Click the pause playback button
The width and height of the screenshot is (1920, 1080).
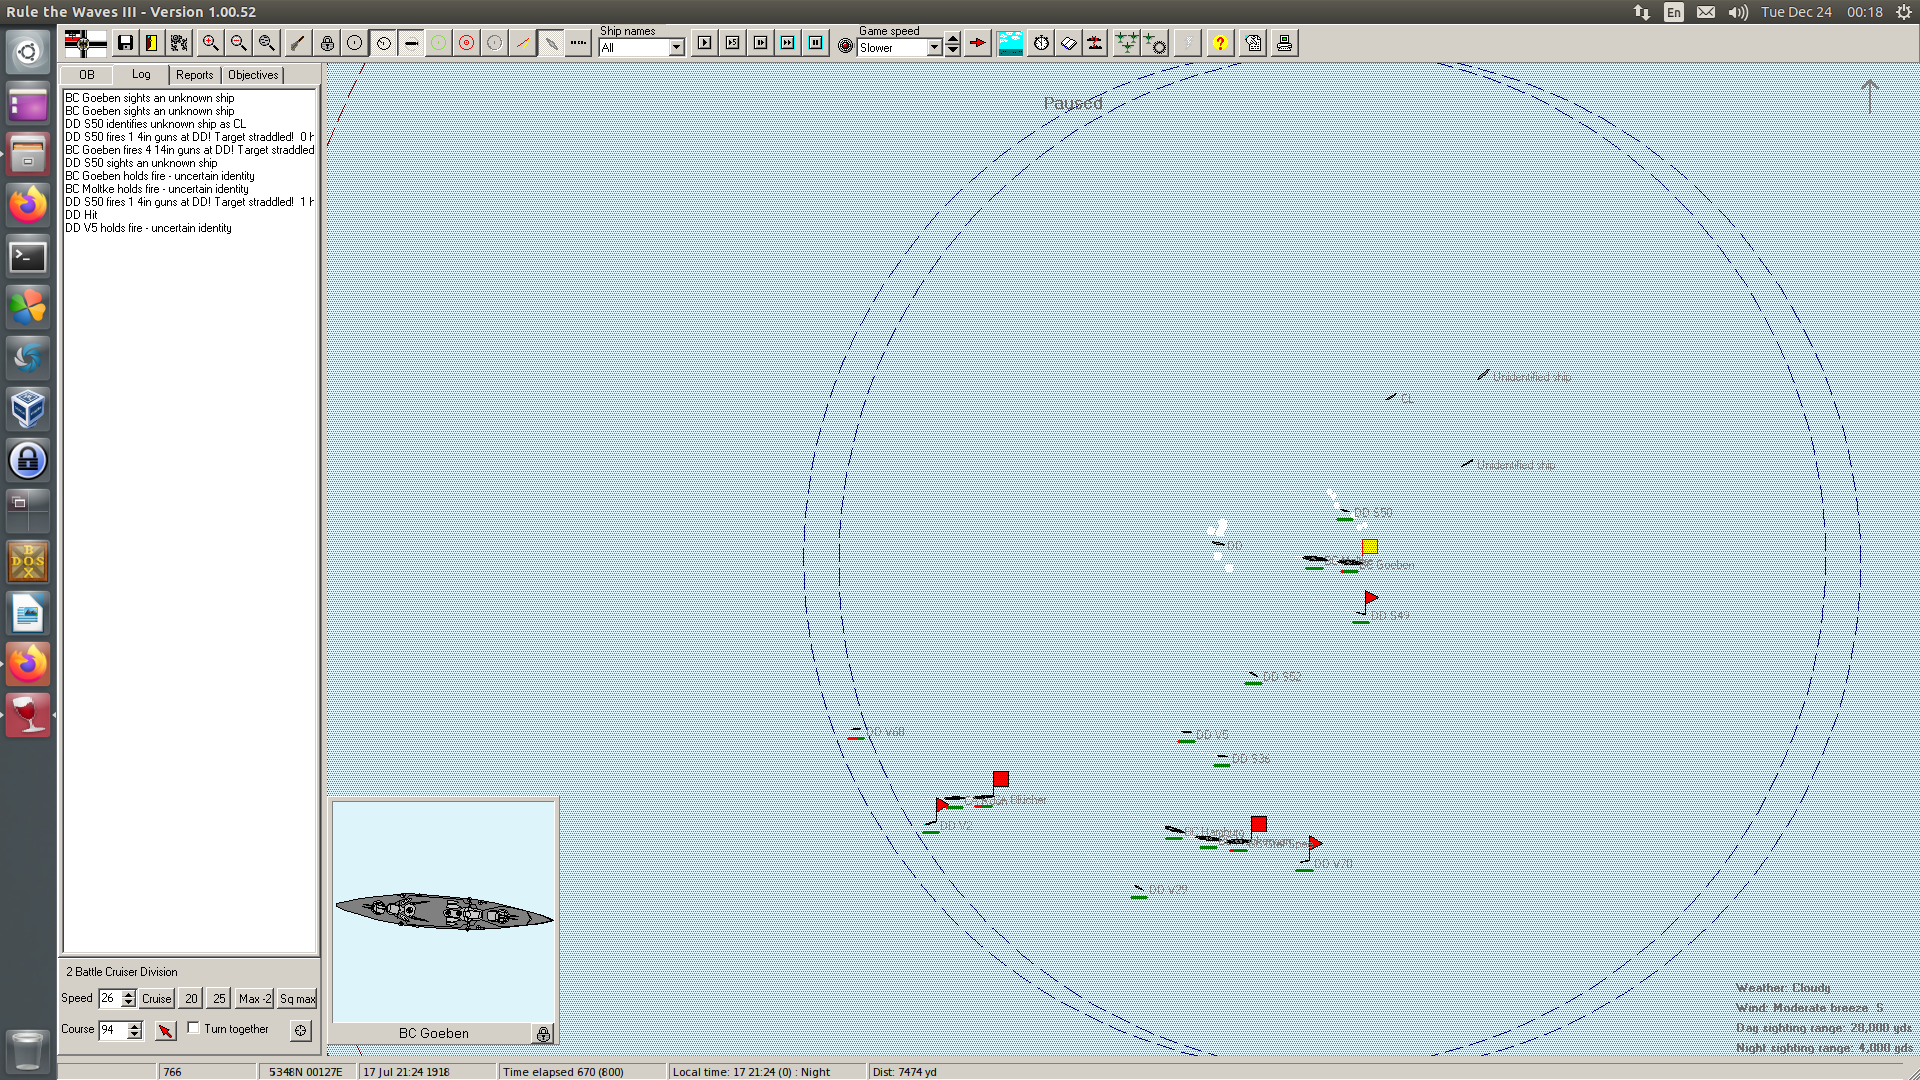[816, 43]
